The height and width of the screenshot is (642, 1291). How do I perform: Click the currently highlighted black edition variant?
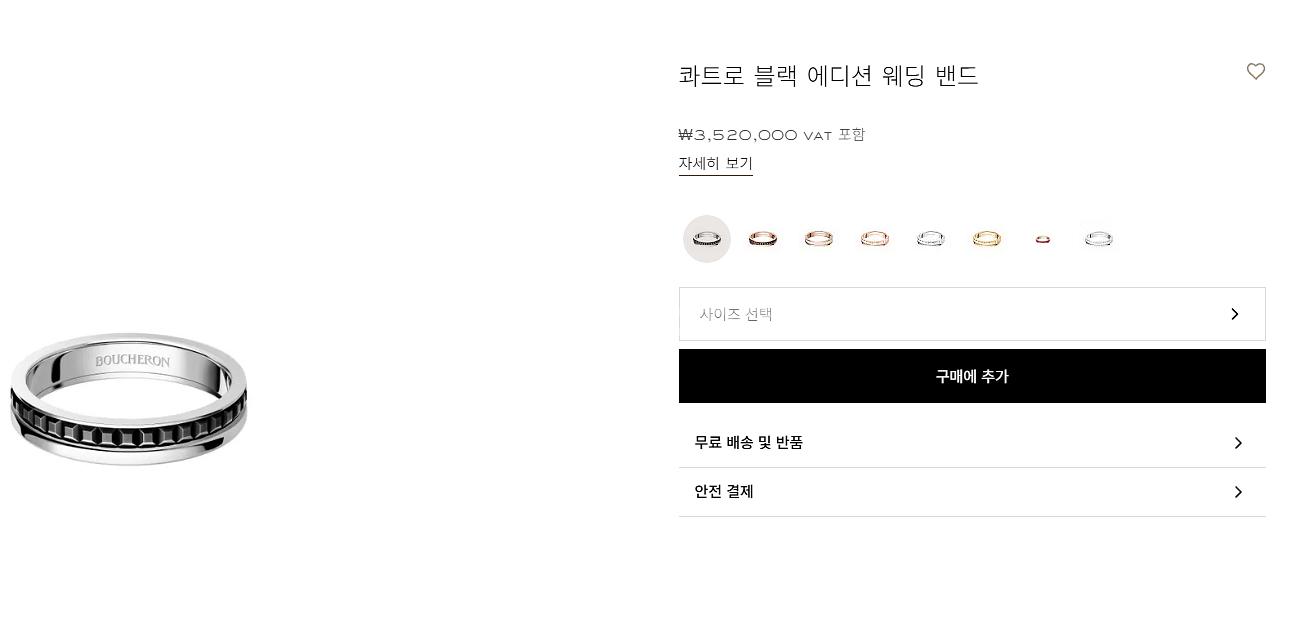point(707,239)
